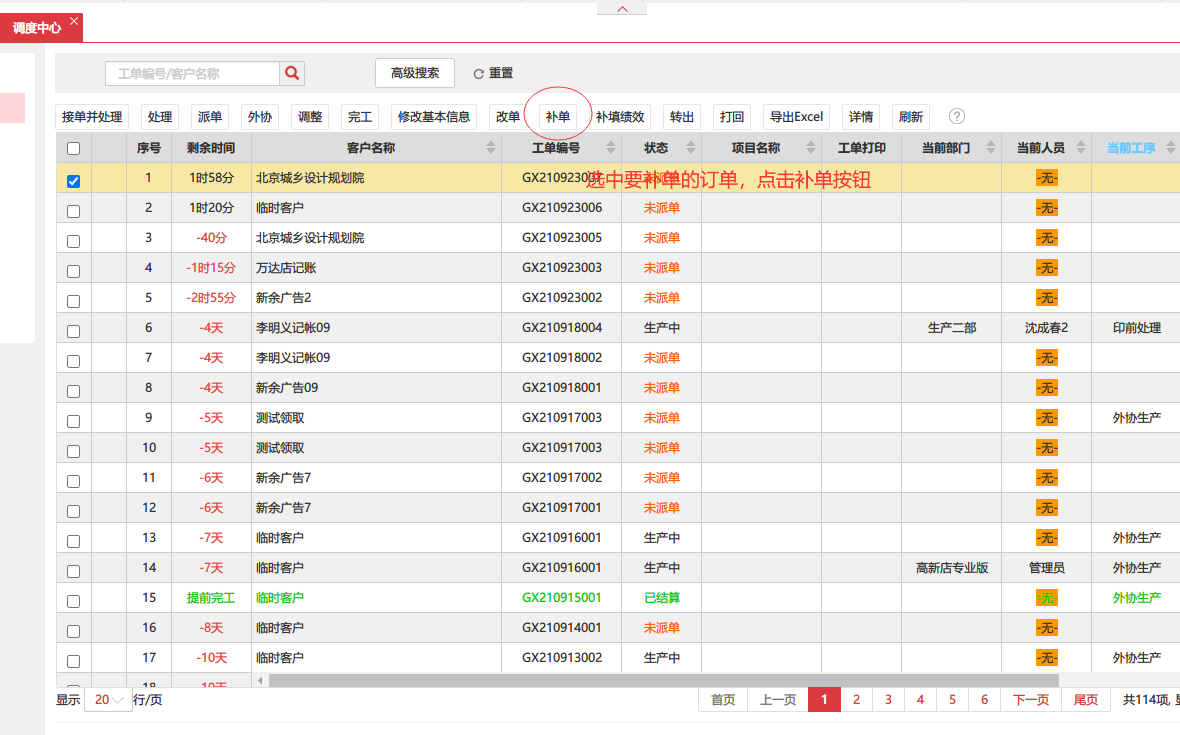Sort by 当前人员 column arrows
The width and height of the screenshot is (1180, 735).
click(1081, 147)
